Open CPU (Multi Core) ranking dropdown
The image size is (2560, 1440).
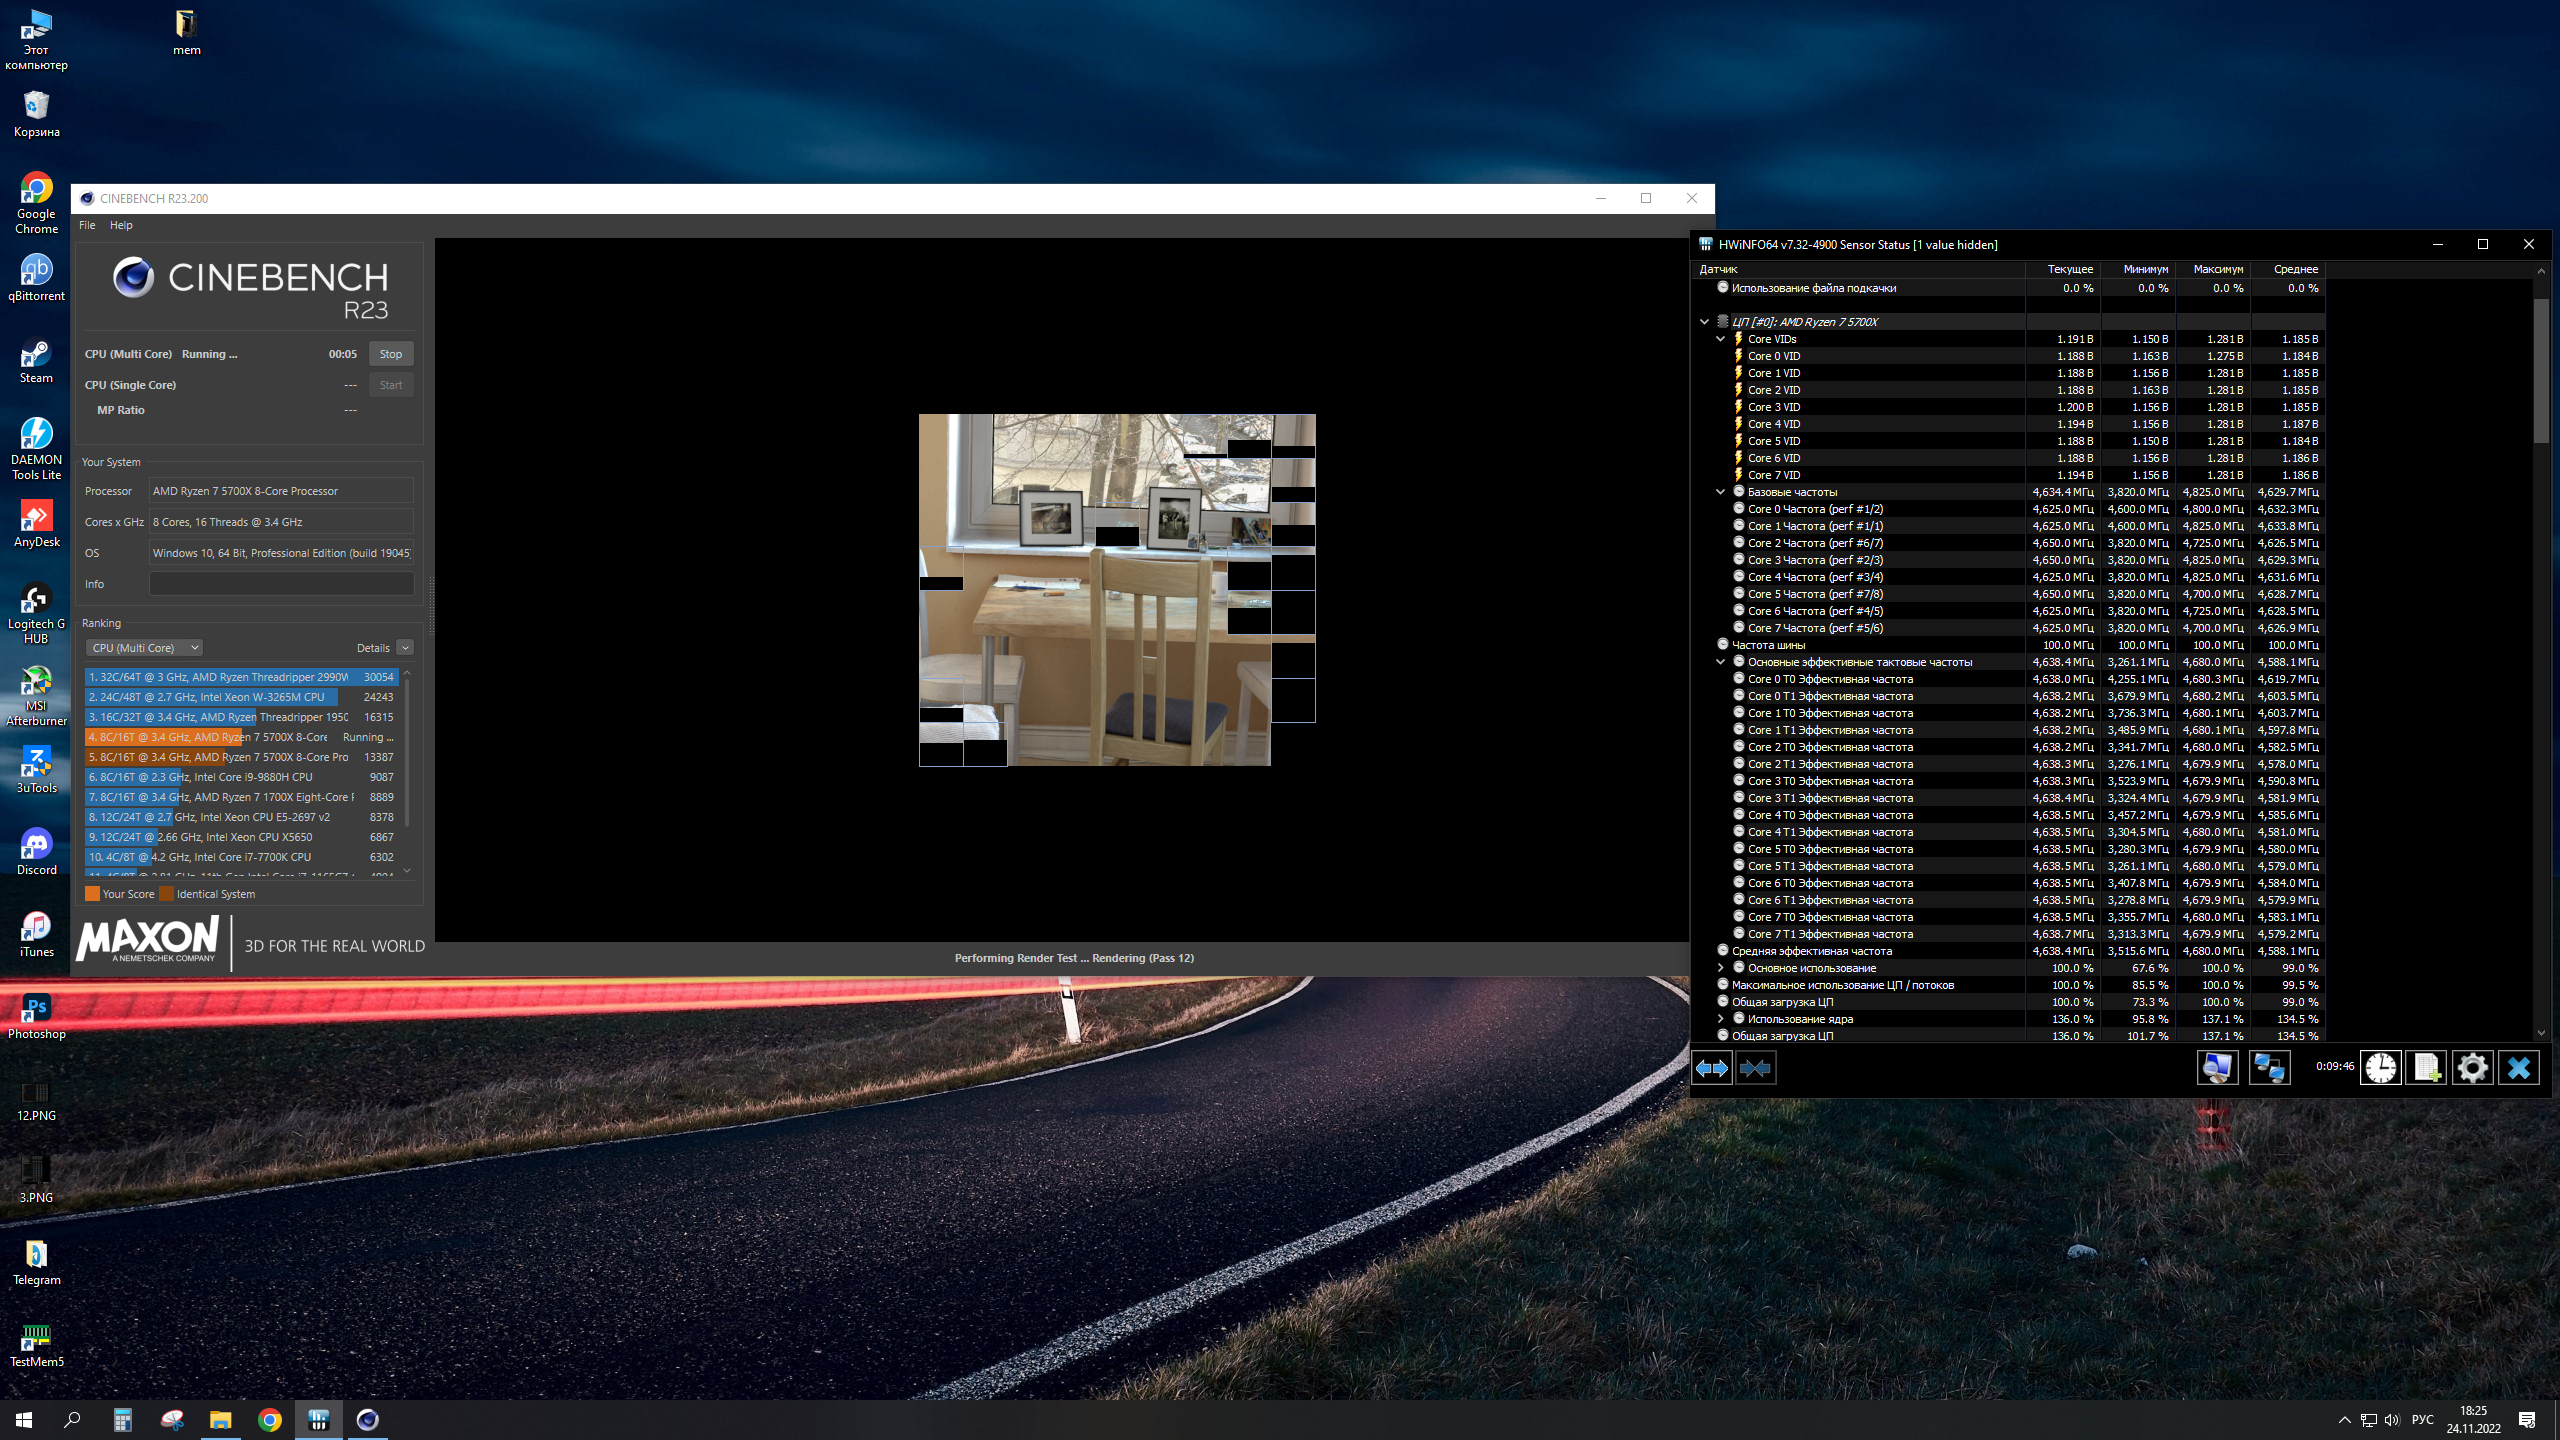(144, 648)
